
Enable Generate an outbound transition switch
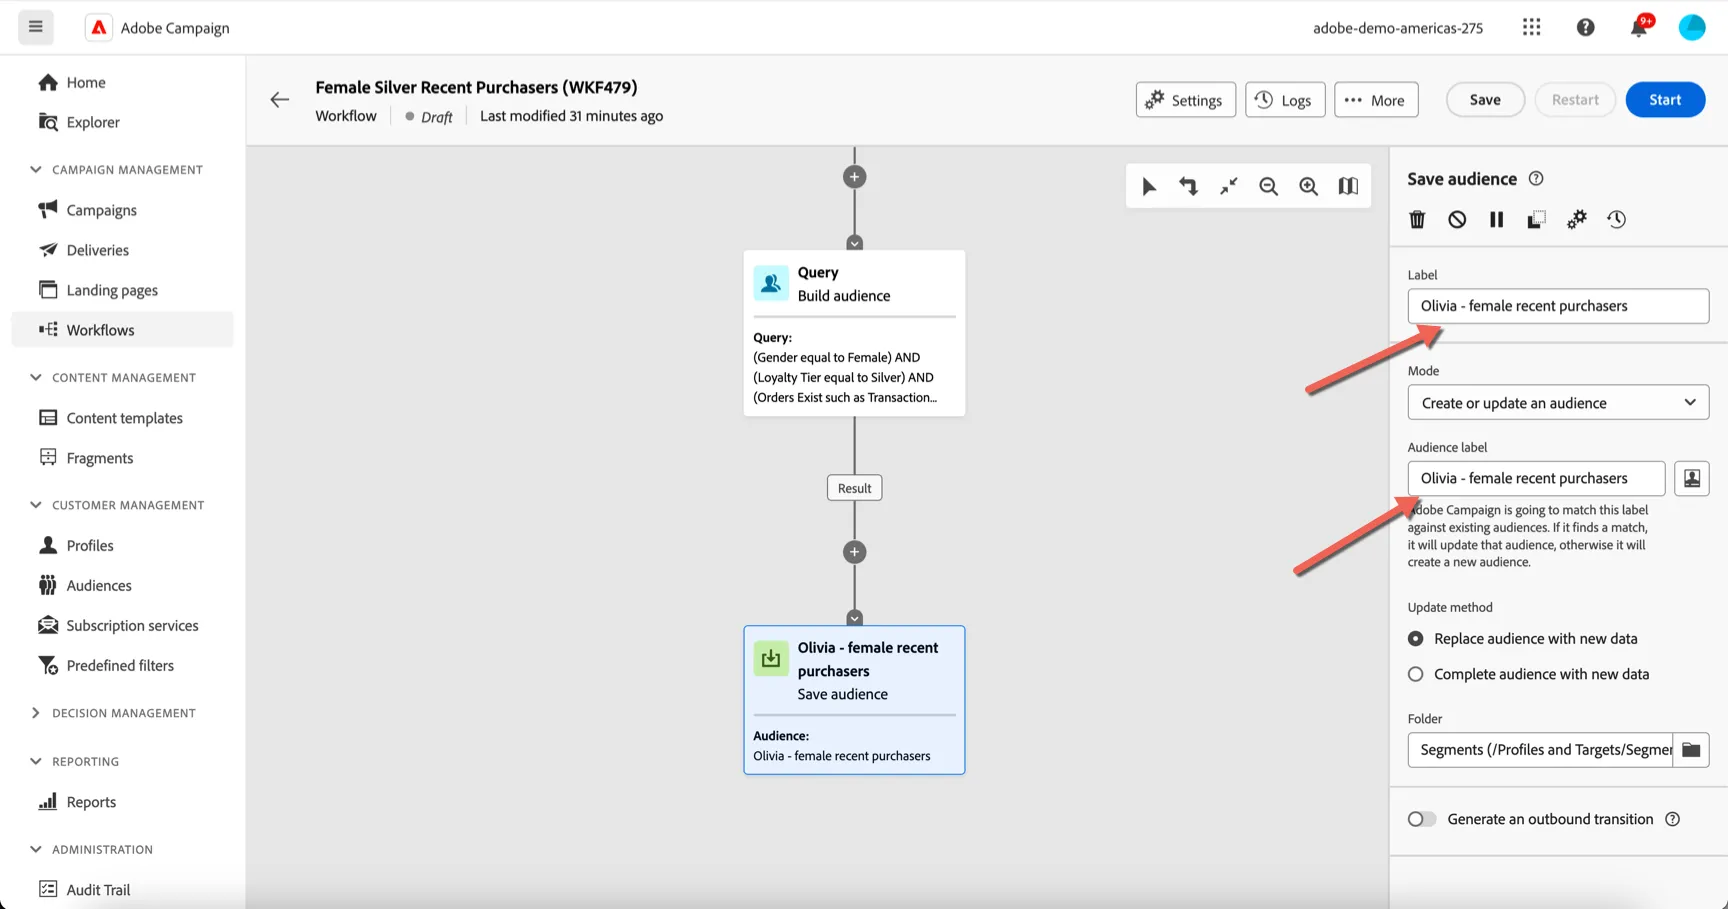(x=1421, y=819)
